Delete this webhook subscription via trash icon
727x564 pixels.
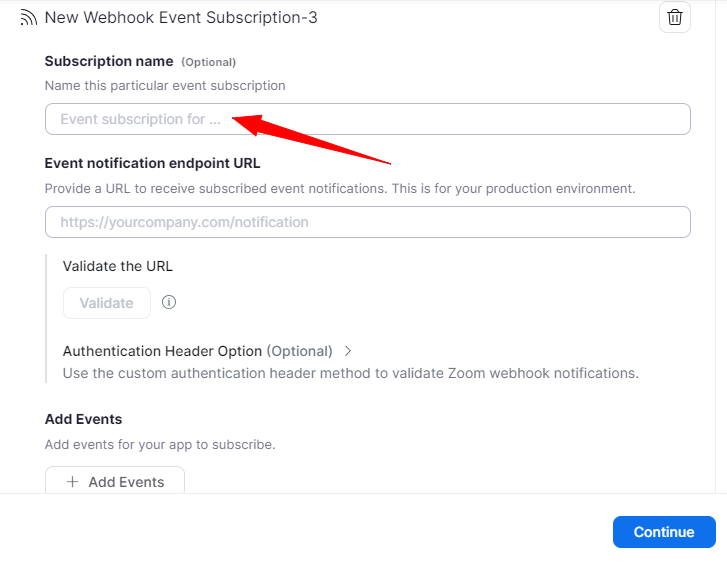tap(675, 17)
